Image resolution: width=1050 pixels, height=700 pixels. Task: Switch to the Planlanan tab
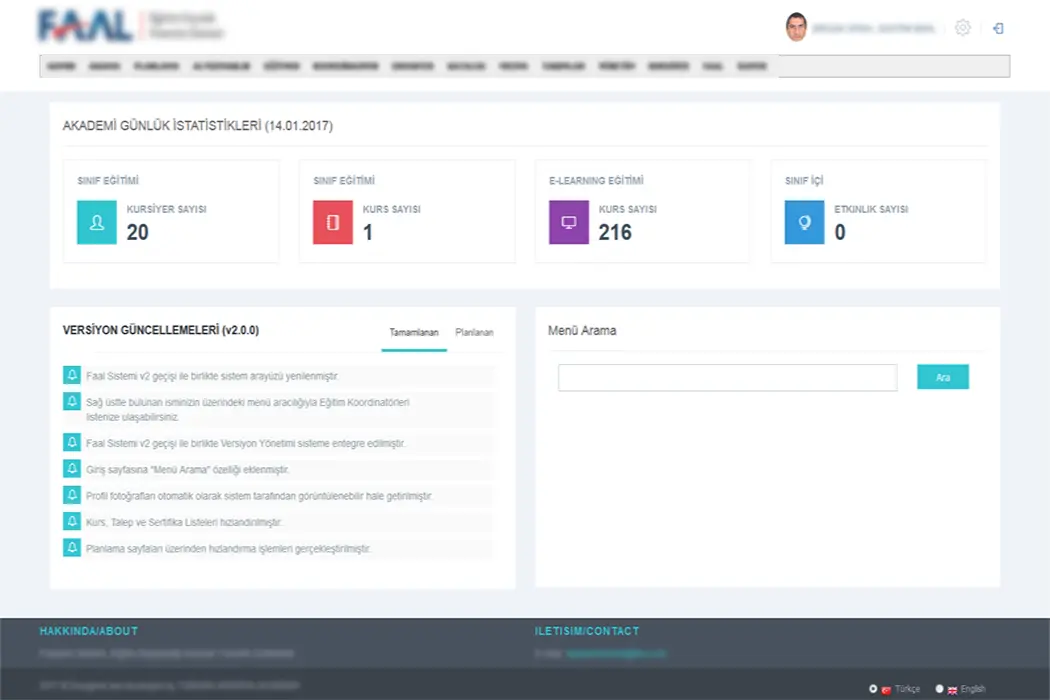click(x=474, y=332)
